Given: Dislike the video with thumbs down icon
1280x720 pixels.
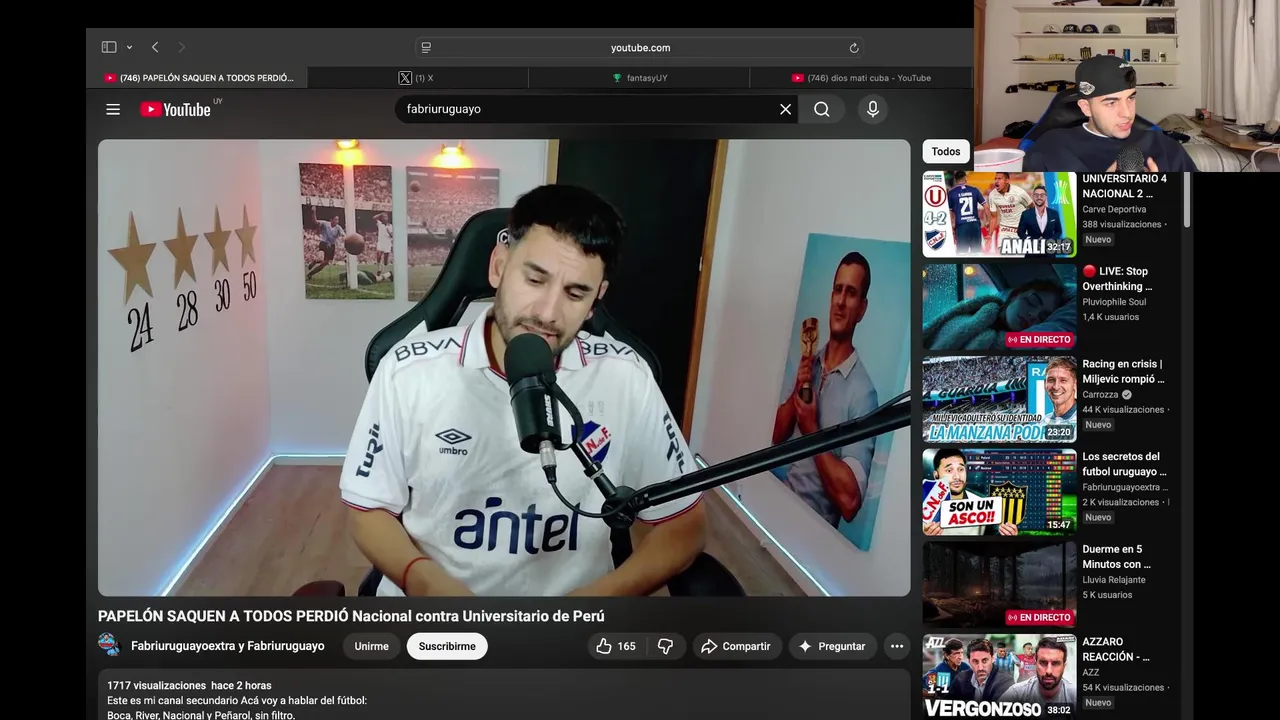Looking at the screenshot, I should 665,646.
